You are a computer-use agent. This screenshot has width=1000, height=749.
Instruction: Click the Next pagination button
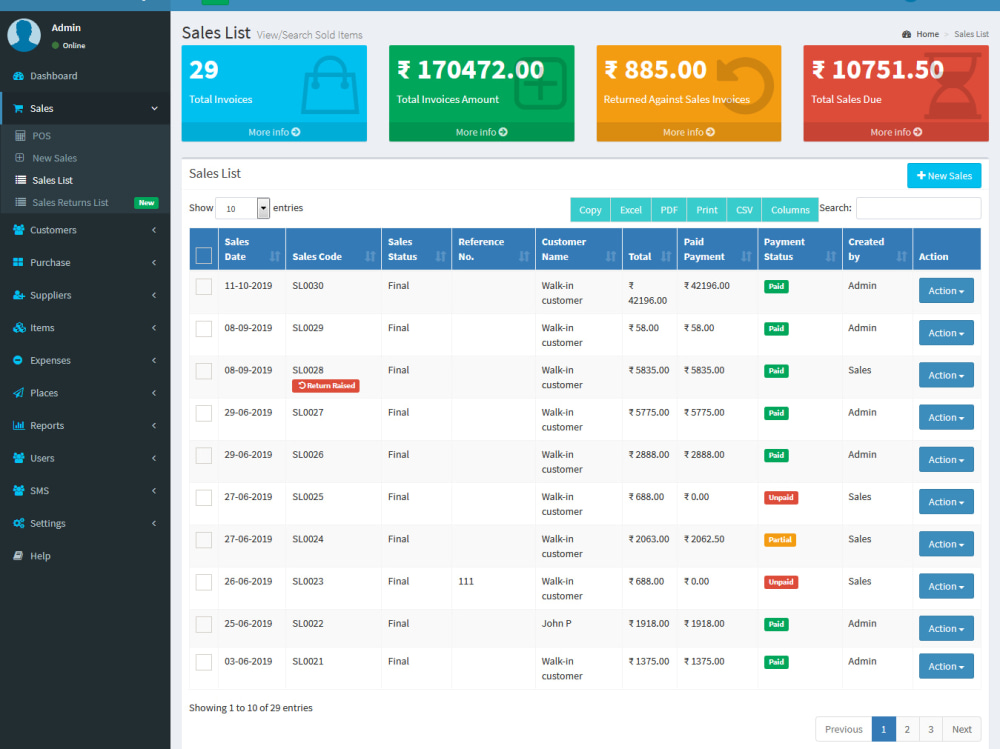(x=962, y=729)
